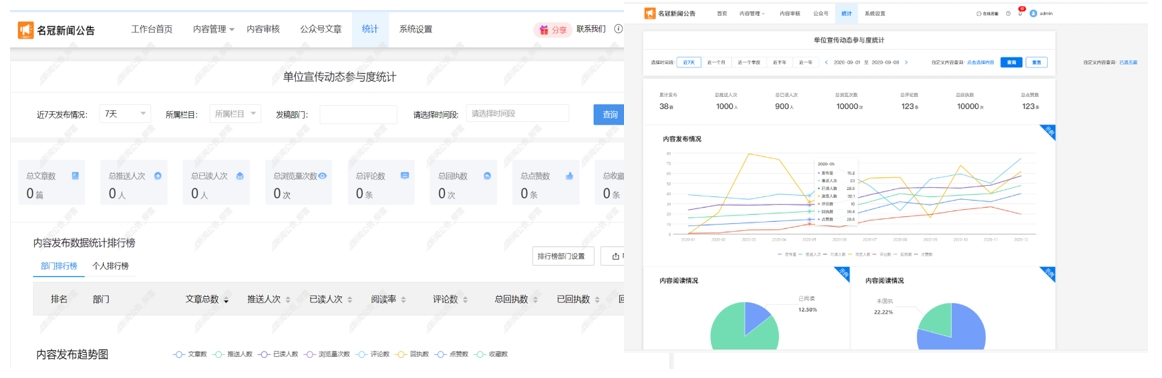
Task: Select 近一个月 time range option
Action: pos(717,62)
